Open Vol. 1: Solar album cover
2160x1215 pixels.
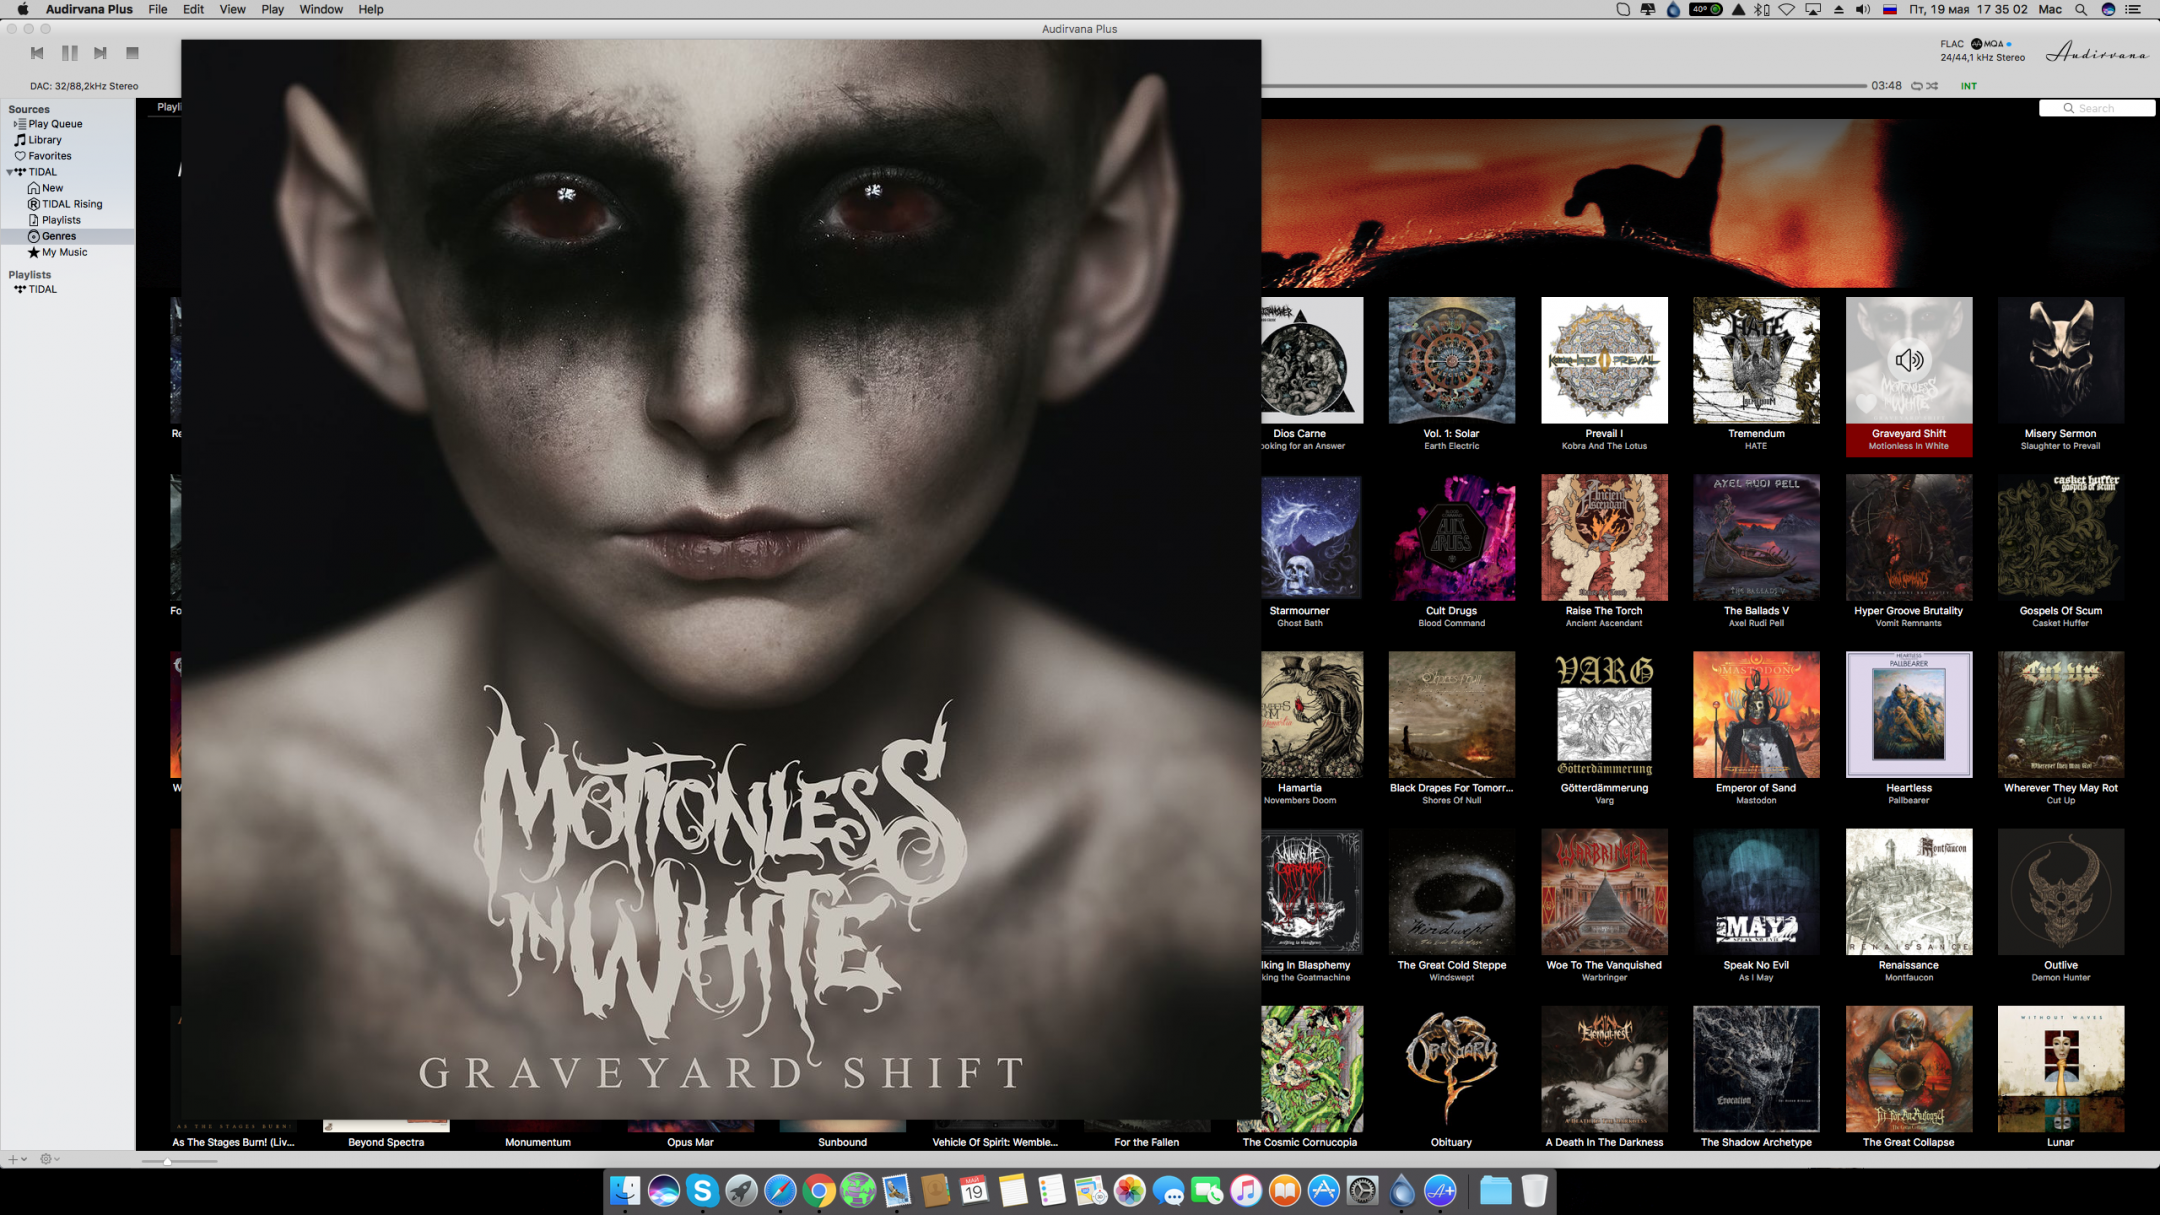(1452, 360)
